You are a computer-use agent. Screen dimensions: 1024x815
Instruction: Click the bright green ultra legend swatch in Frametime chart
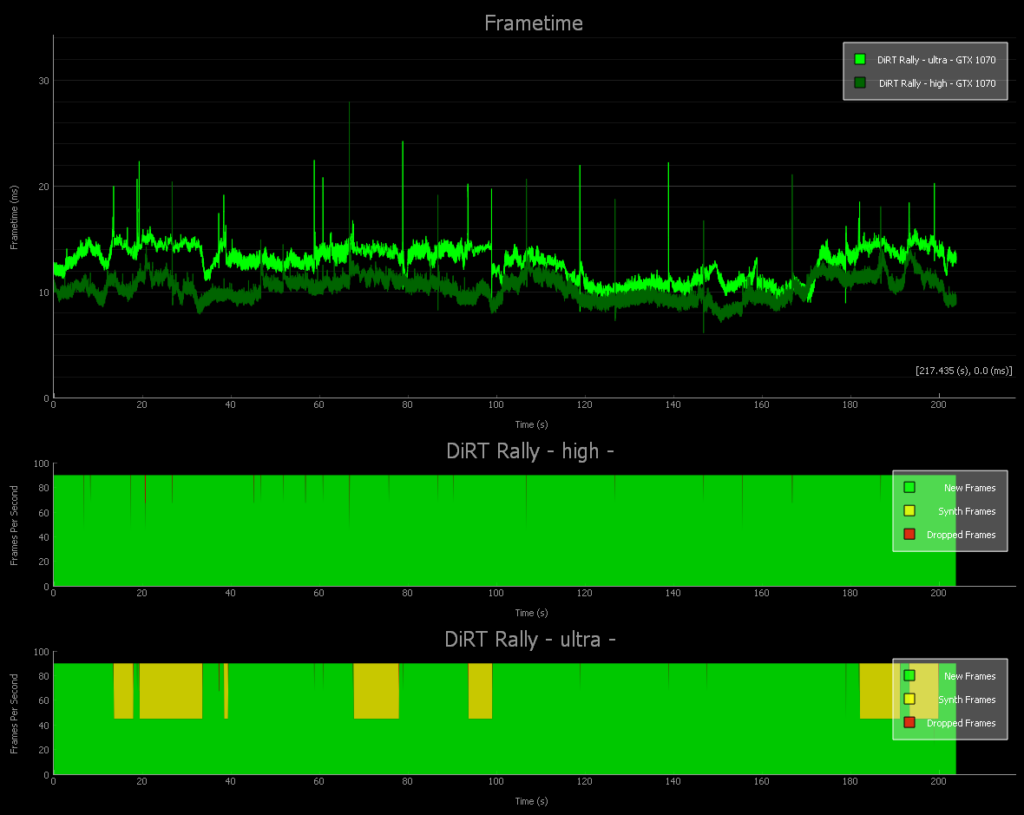pos(860,60)
